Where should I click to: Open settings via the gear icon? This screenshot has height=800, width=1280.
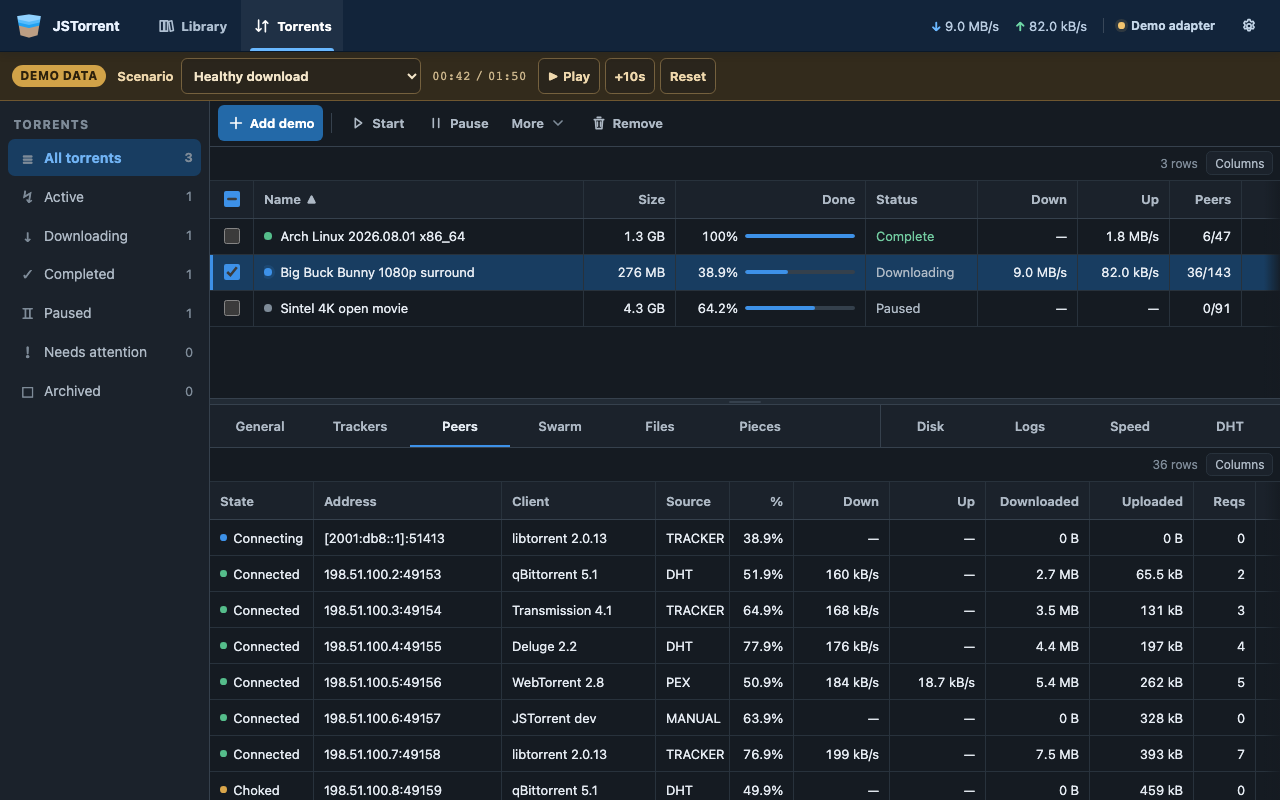click(x=1248, y=26)
